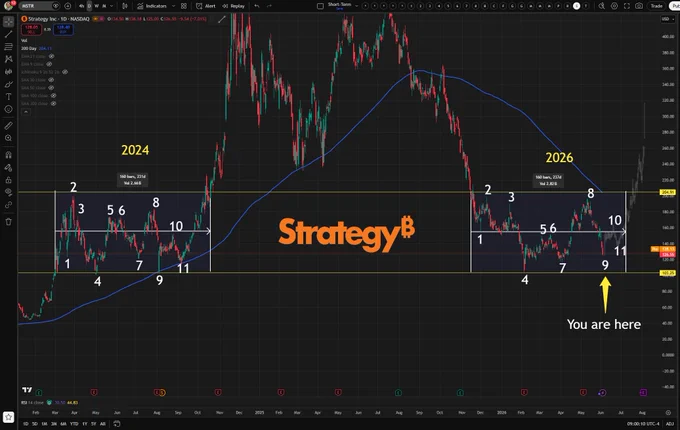Start bar Replay mode
The image size is (680, 430).
[x=233, y=6]
